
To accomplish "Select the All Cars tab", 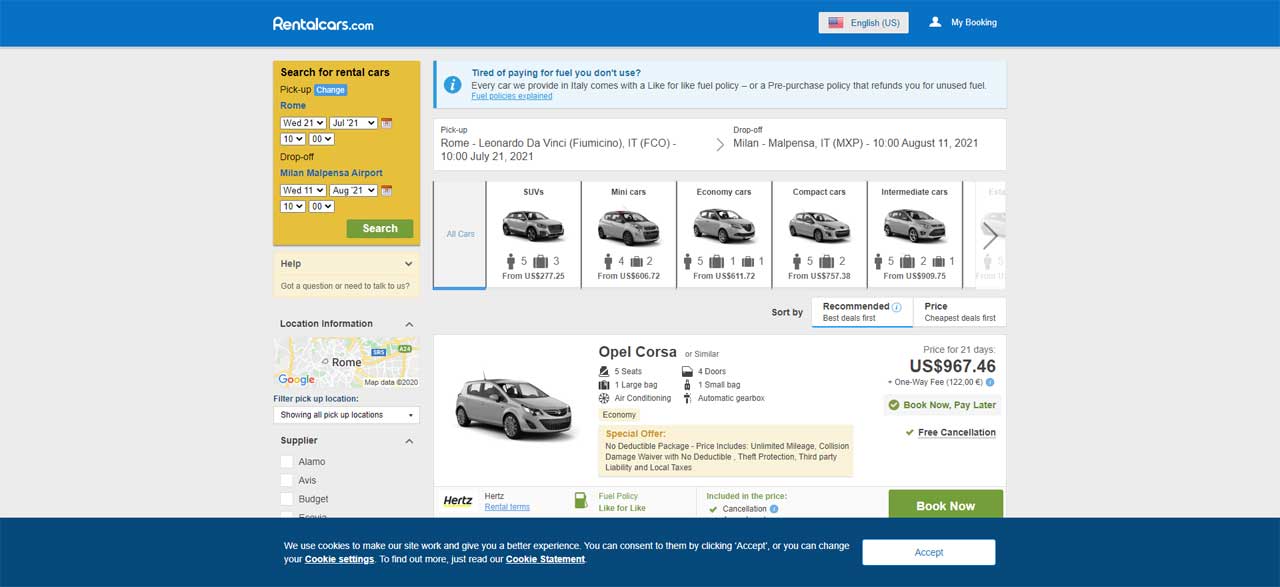I will 460,235.
